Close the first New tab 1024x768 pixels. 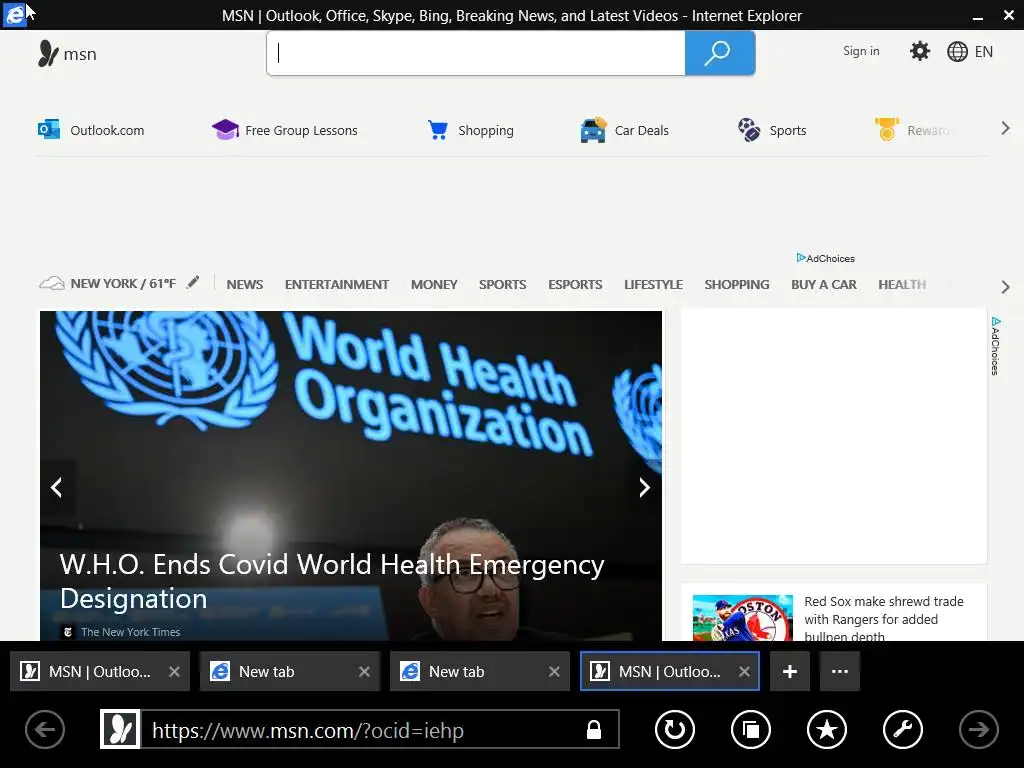point(364,671)
